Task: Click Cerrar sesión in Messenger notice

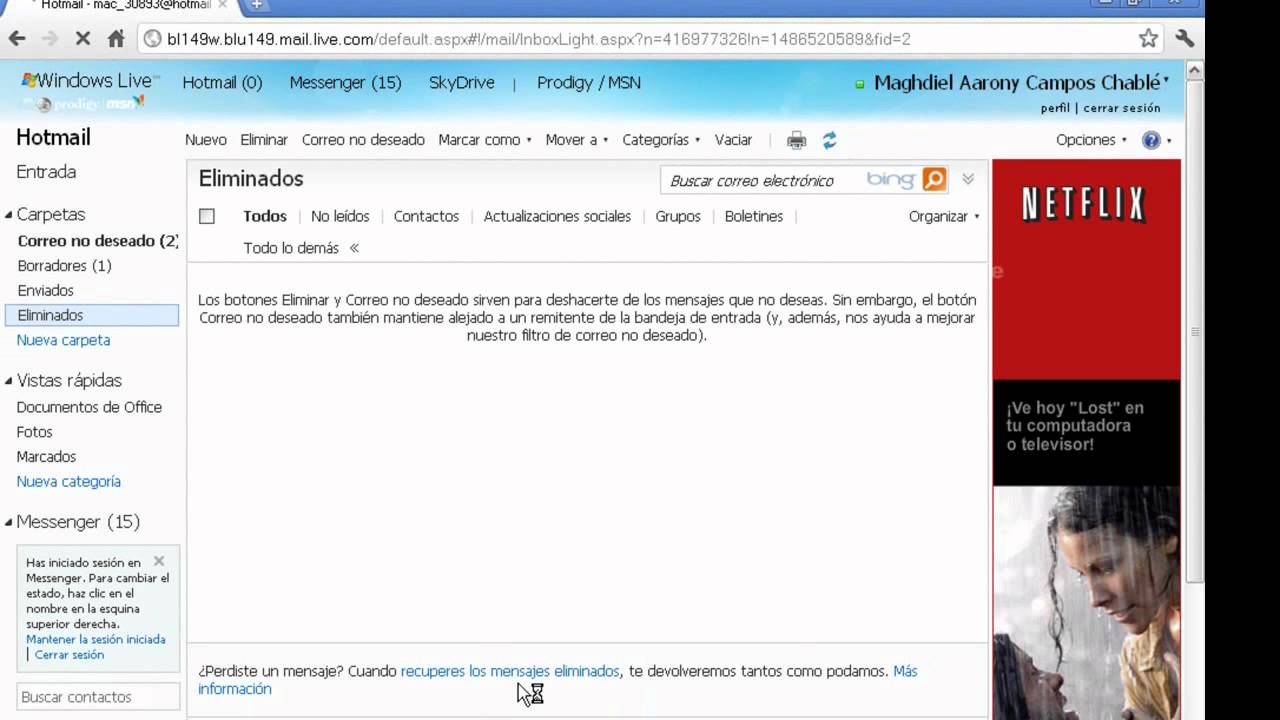Action: click(69, 655)
